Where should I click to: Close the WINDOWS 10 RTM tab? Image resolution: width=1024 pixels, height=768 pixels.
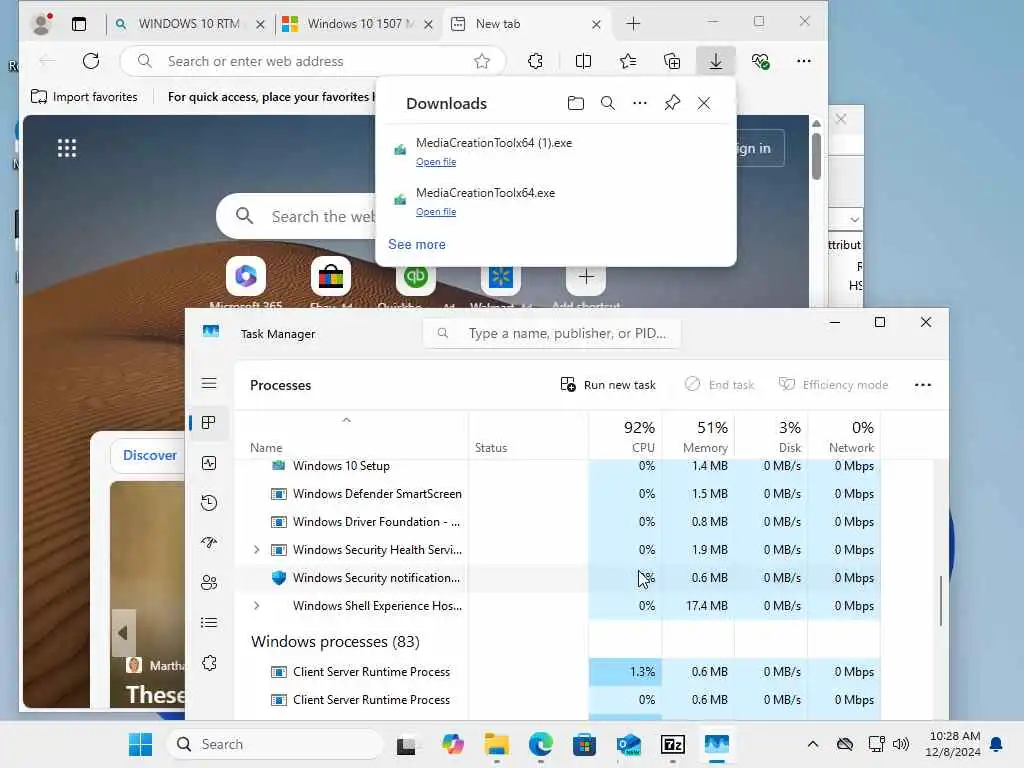coord(260,24)
